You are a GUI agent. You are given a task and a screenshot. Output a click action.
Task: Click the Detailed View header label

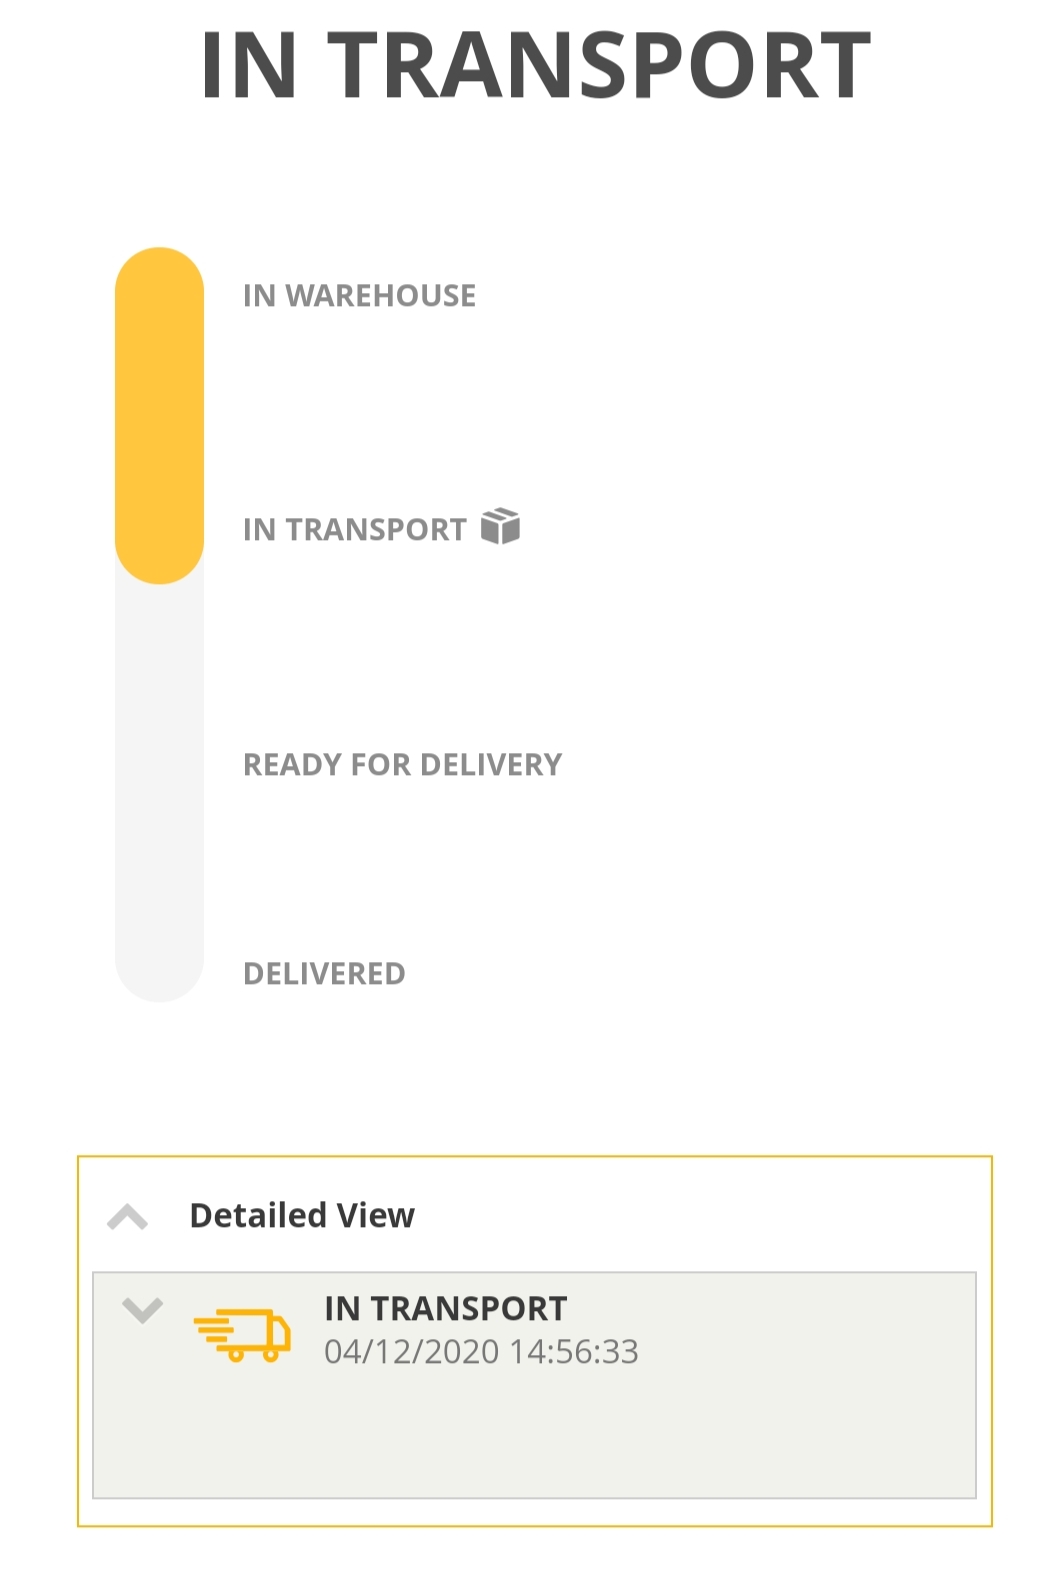[301, 1215]
